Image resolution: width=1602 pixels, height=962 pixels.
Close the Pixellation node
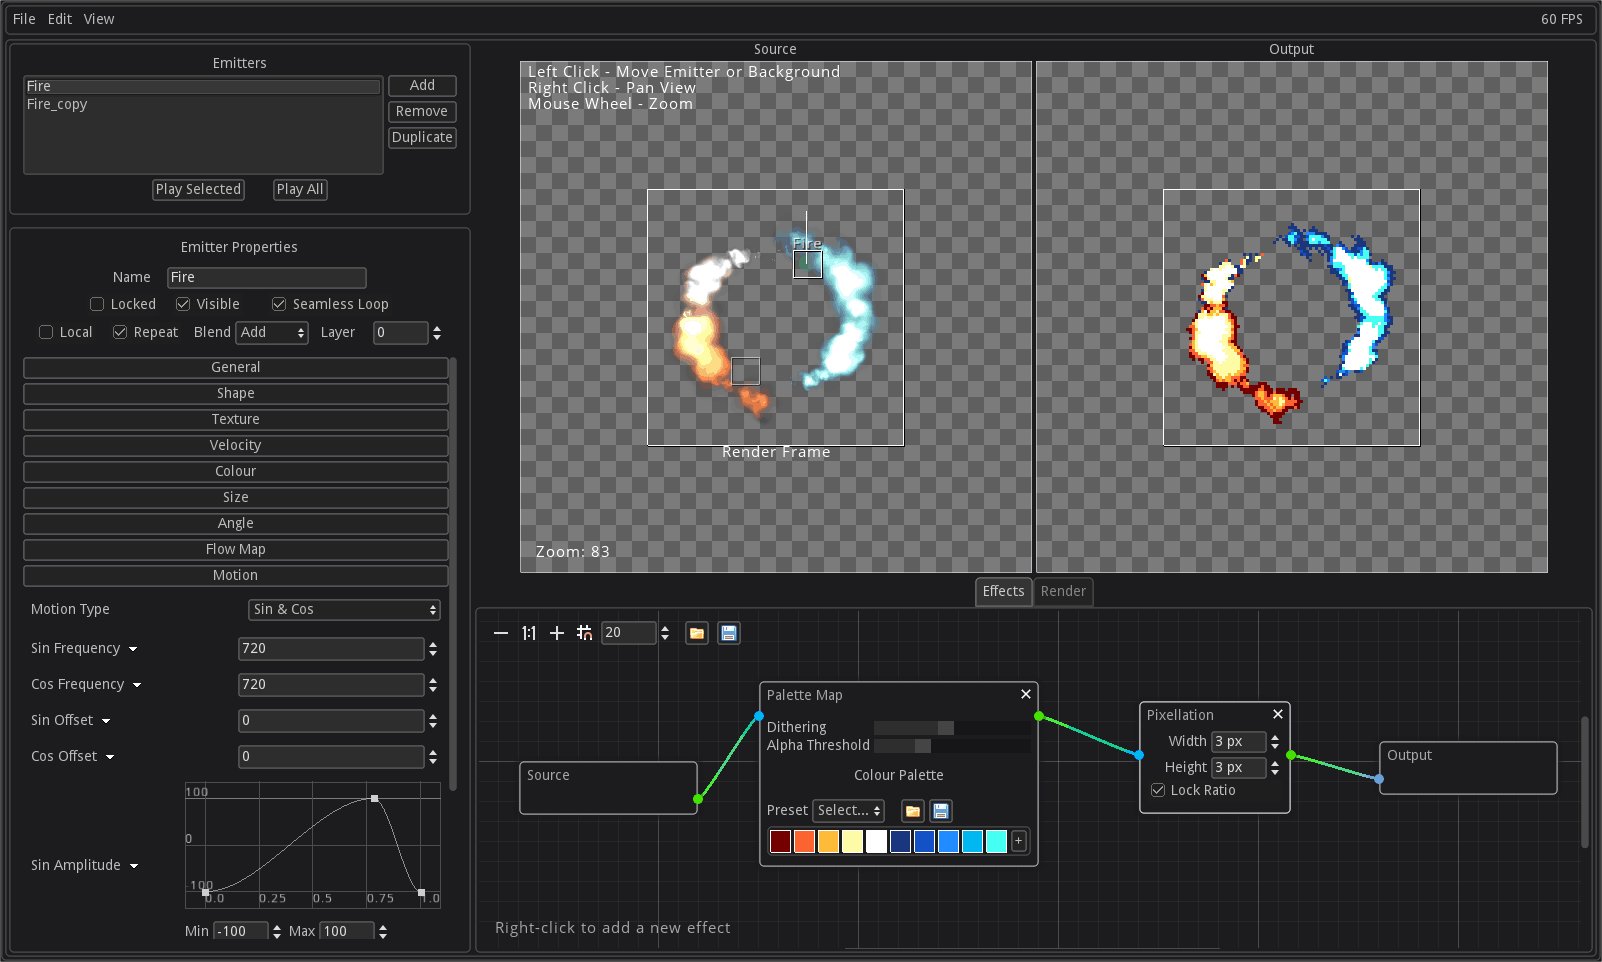1277,714
